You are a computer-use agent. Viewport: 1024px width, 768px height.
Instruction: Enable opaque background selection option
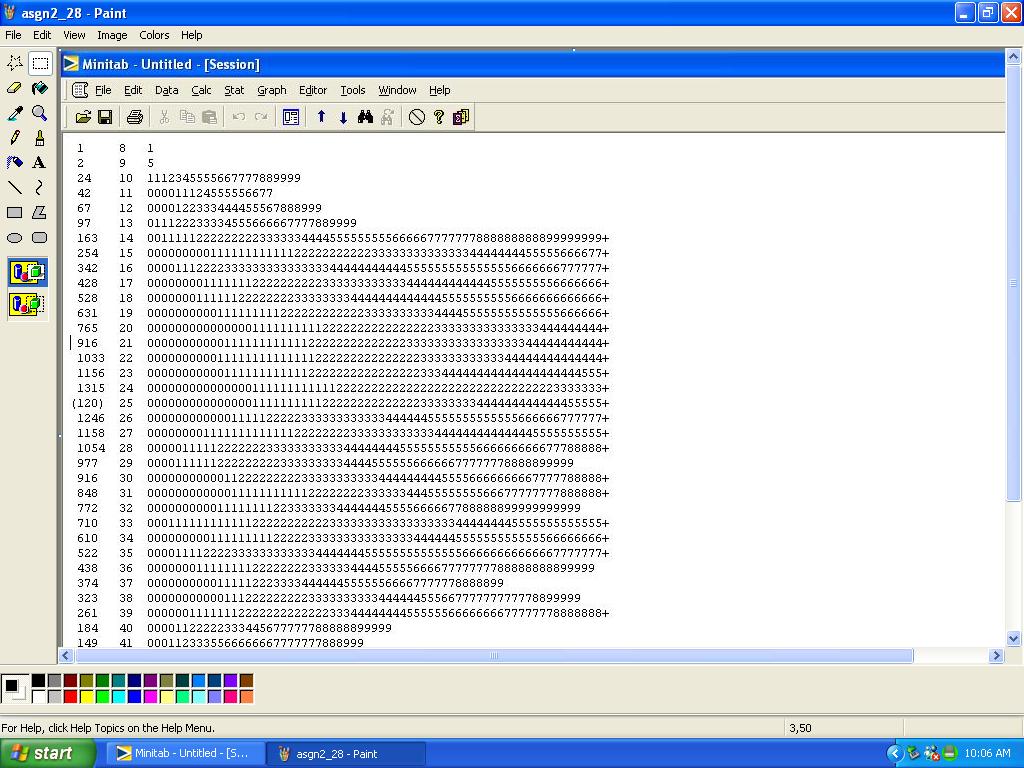(x=27, y=272)
